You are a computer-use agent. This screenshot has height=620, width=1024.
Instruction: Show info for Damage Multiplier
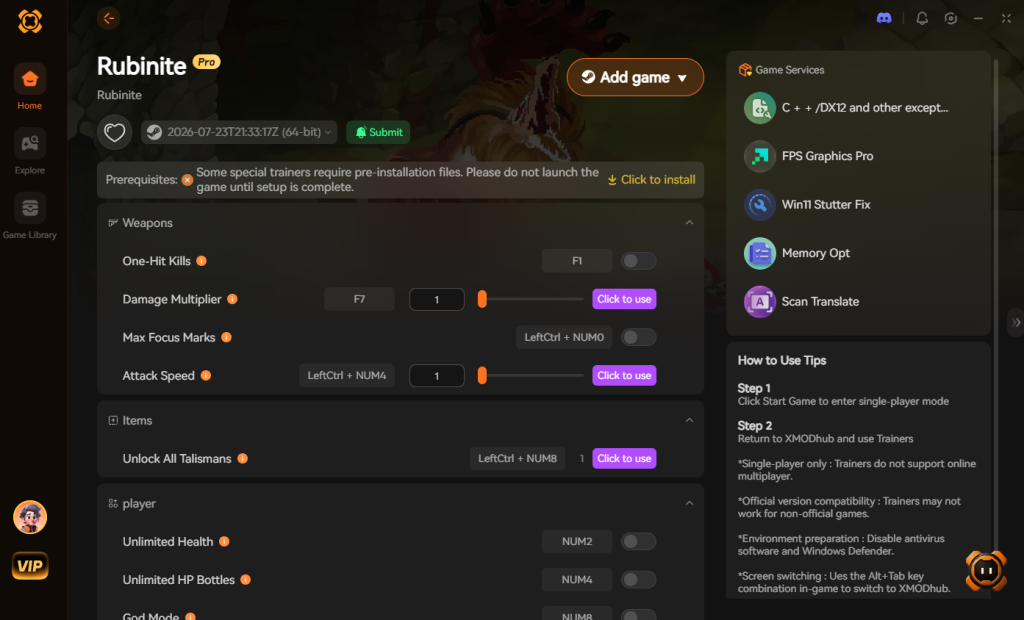pyautogui.click(x=232, y=299)
